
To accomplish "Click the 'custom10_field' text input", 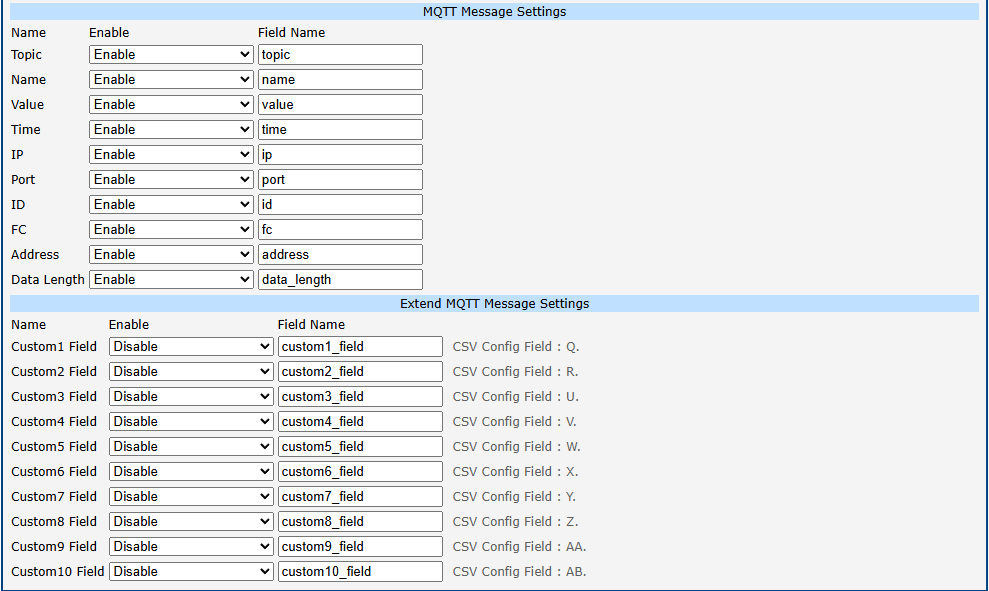I will click(360, 571).
